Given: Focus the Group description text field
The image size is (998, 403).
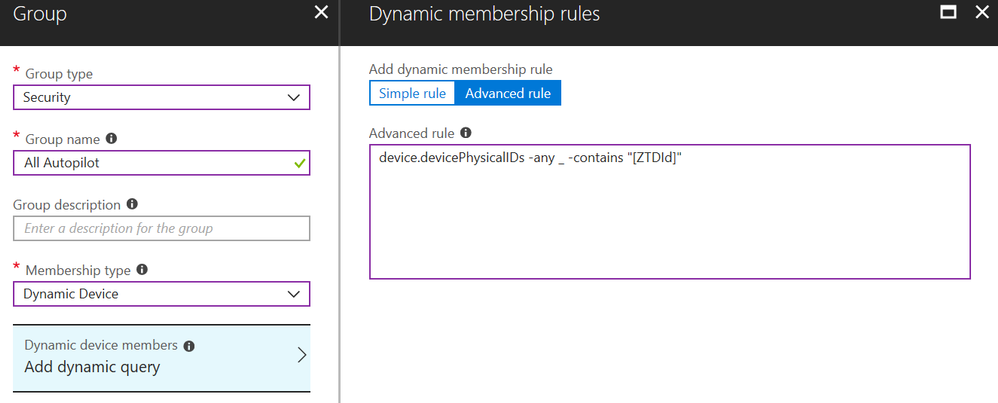Looking at the screenshot, I should click(x=161, y=228).
